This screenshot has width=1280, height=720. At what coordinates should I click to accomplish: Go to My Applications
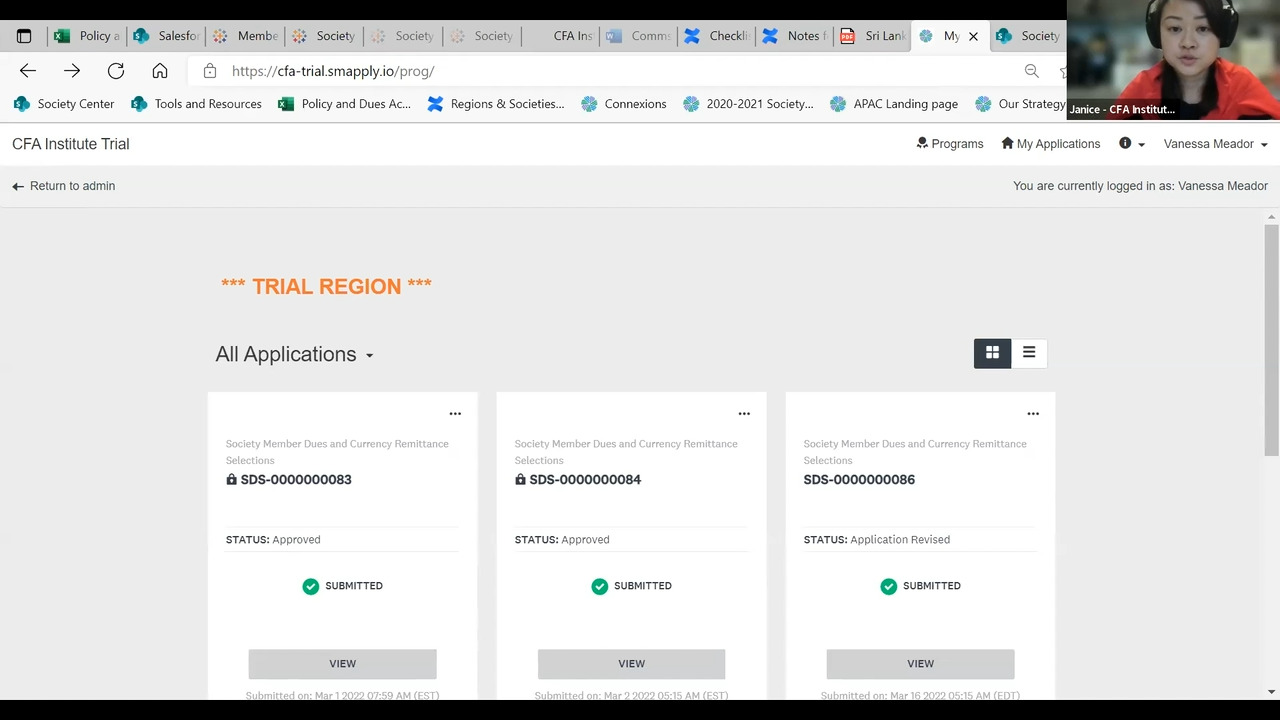(1050, 144)
